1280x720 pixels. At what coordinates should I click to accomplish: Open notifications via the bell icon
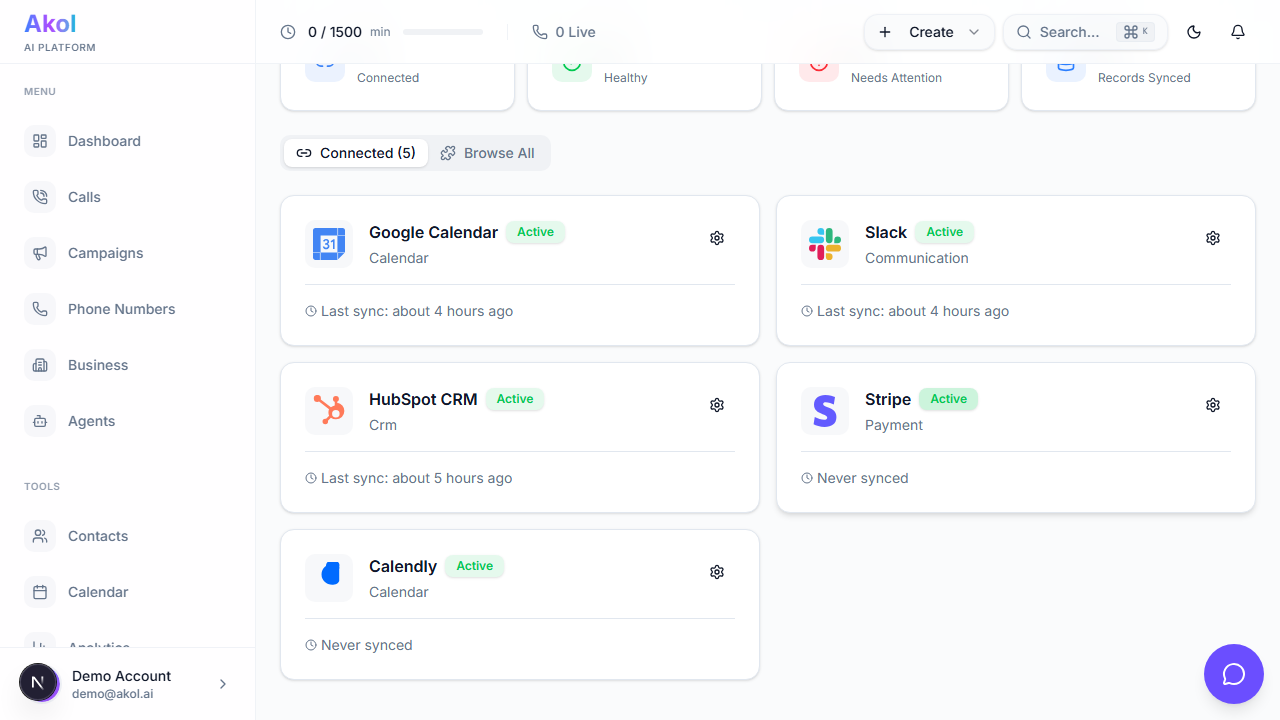point(1237,31)
